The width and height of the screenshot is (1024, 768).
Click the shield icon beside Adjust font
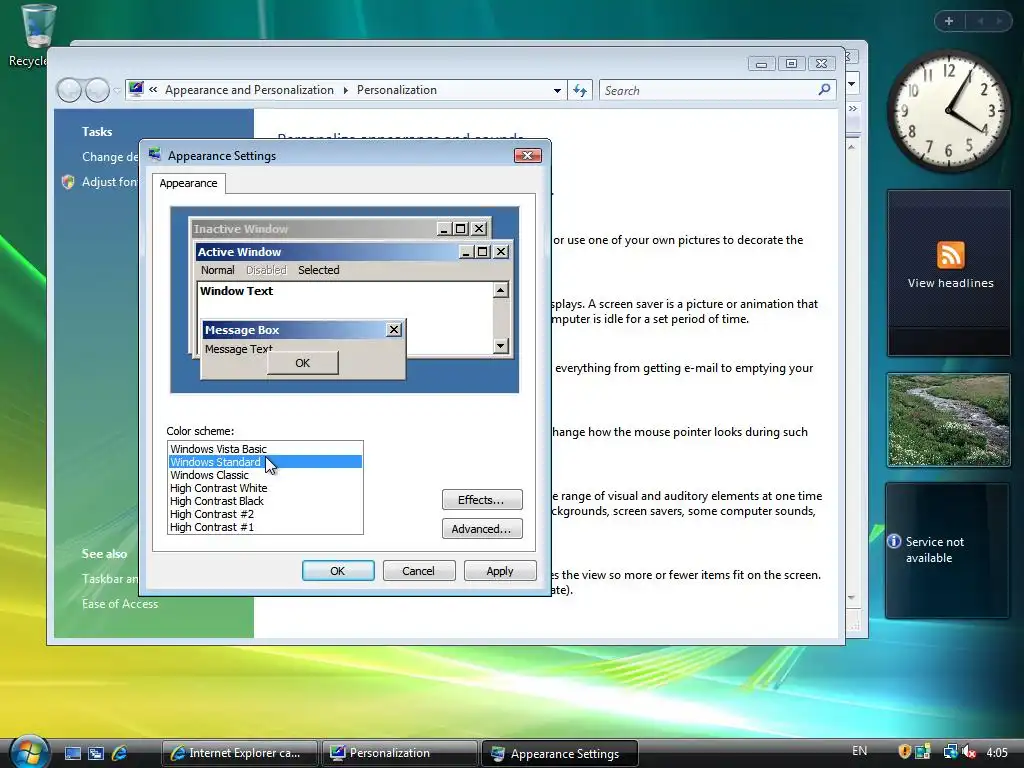click(x=68, y=182)
